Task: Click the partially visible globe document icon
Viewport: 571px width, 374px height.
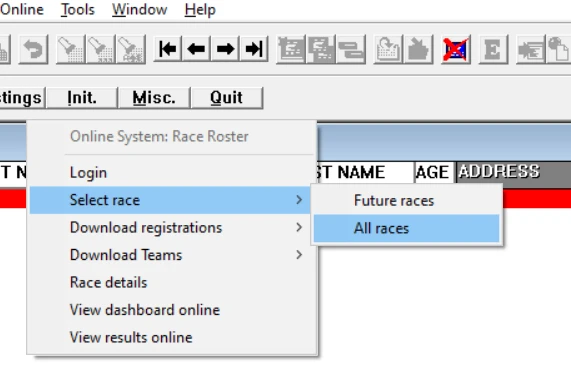Action: pos(558,49)
